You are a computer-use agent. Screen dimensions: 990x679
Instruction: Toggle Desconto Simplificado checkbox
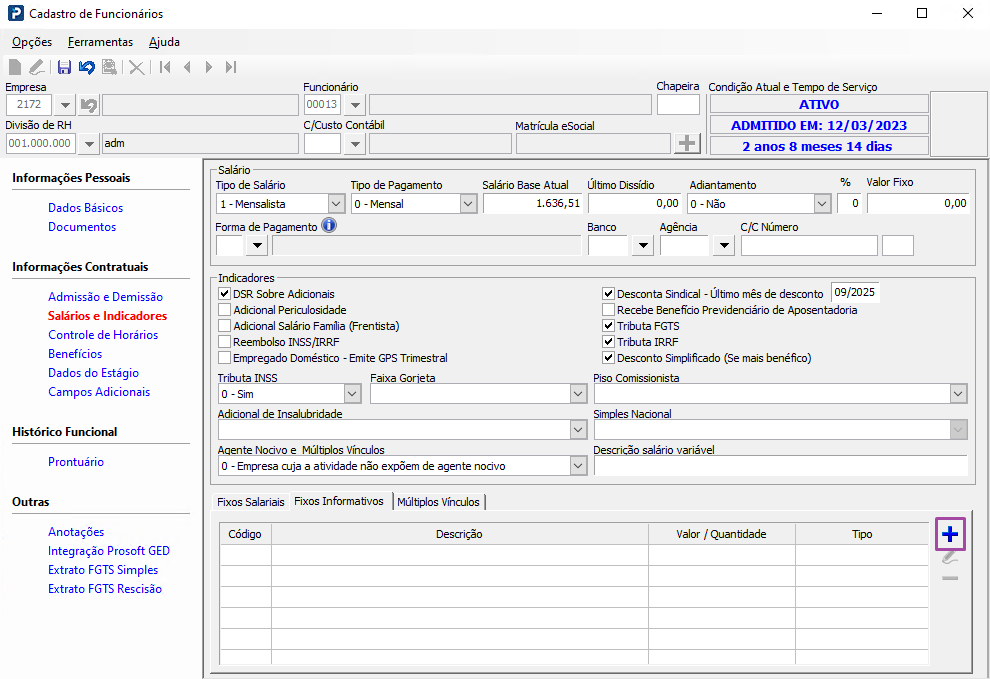pos(608,358)
